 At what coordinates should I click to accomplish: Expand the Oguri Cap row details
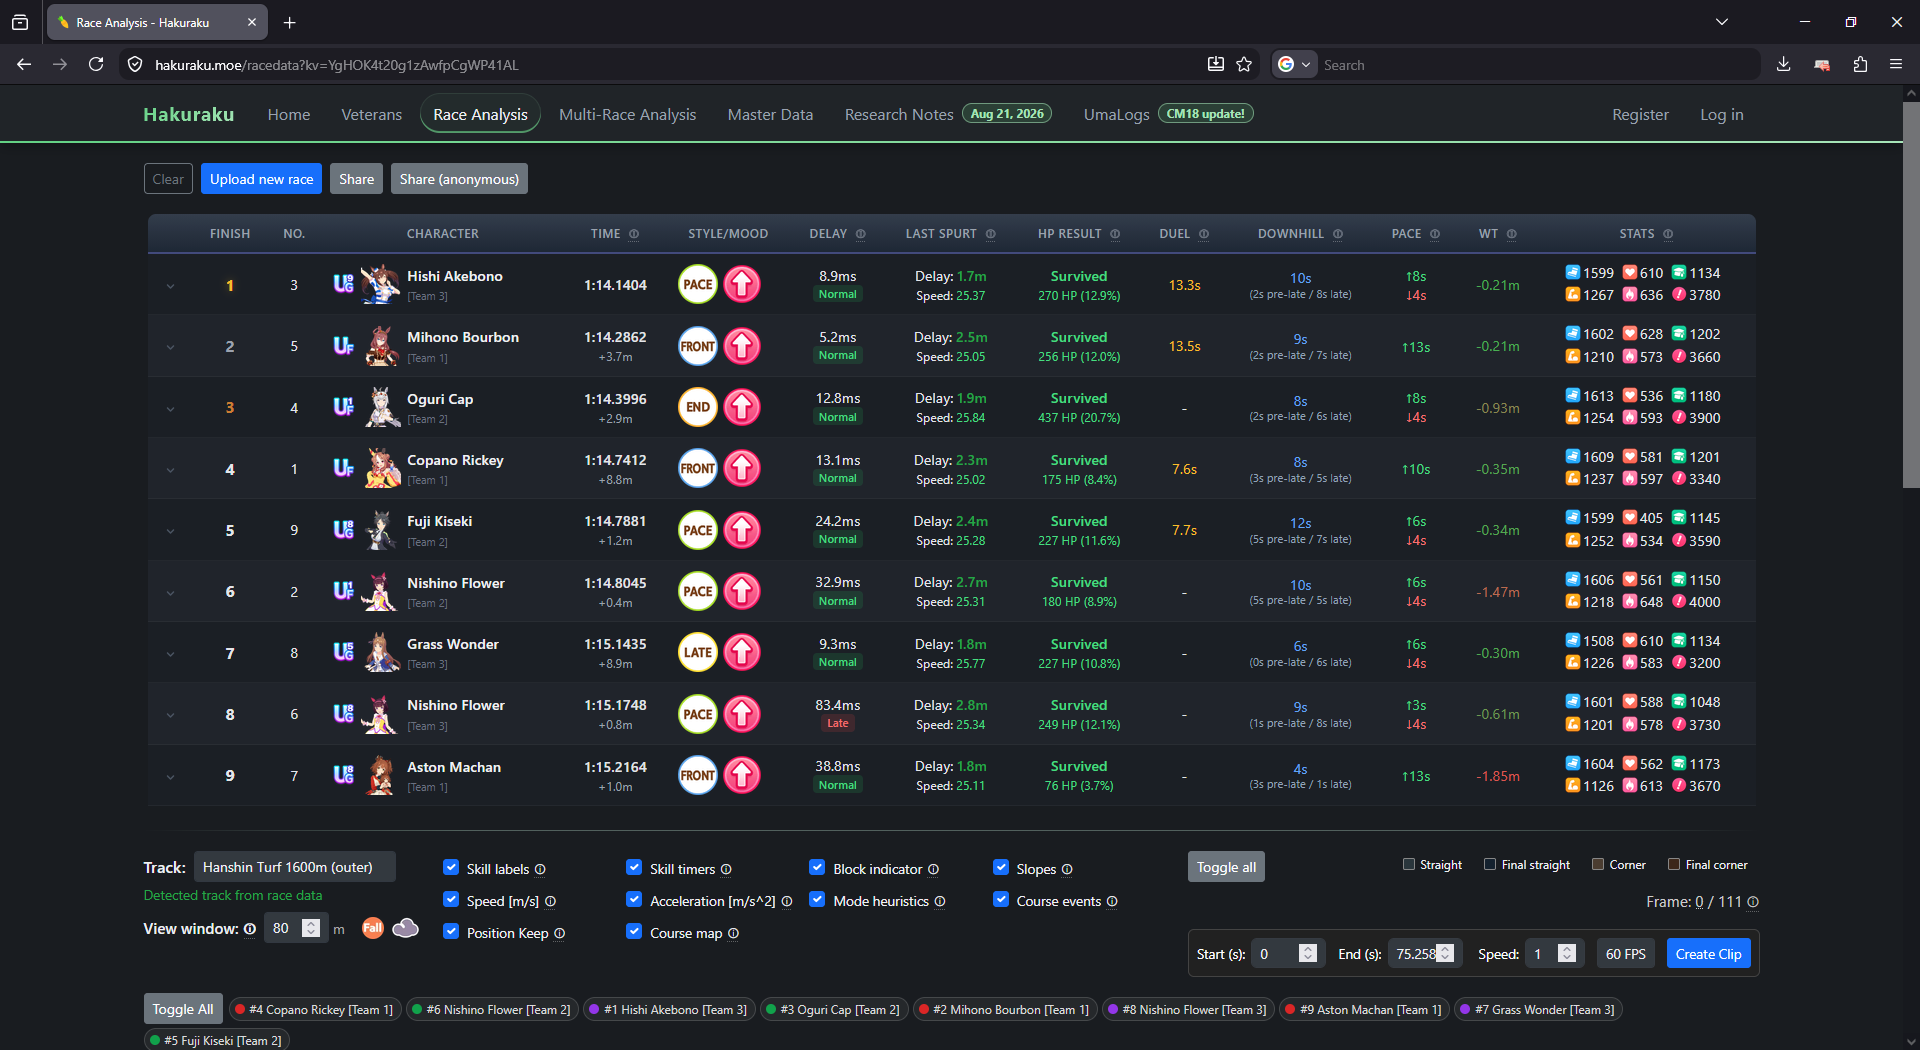(170, 408)
